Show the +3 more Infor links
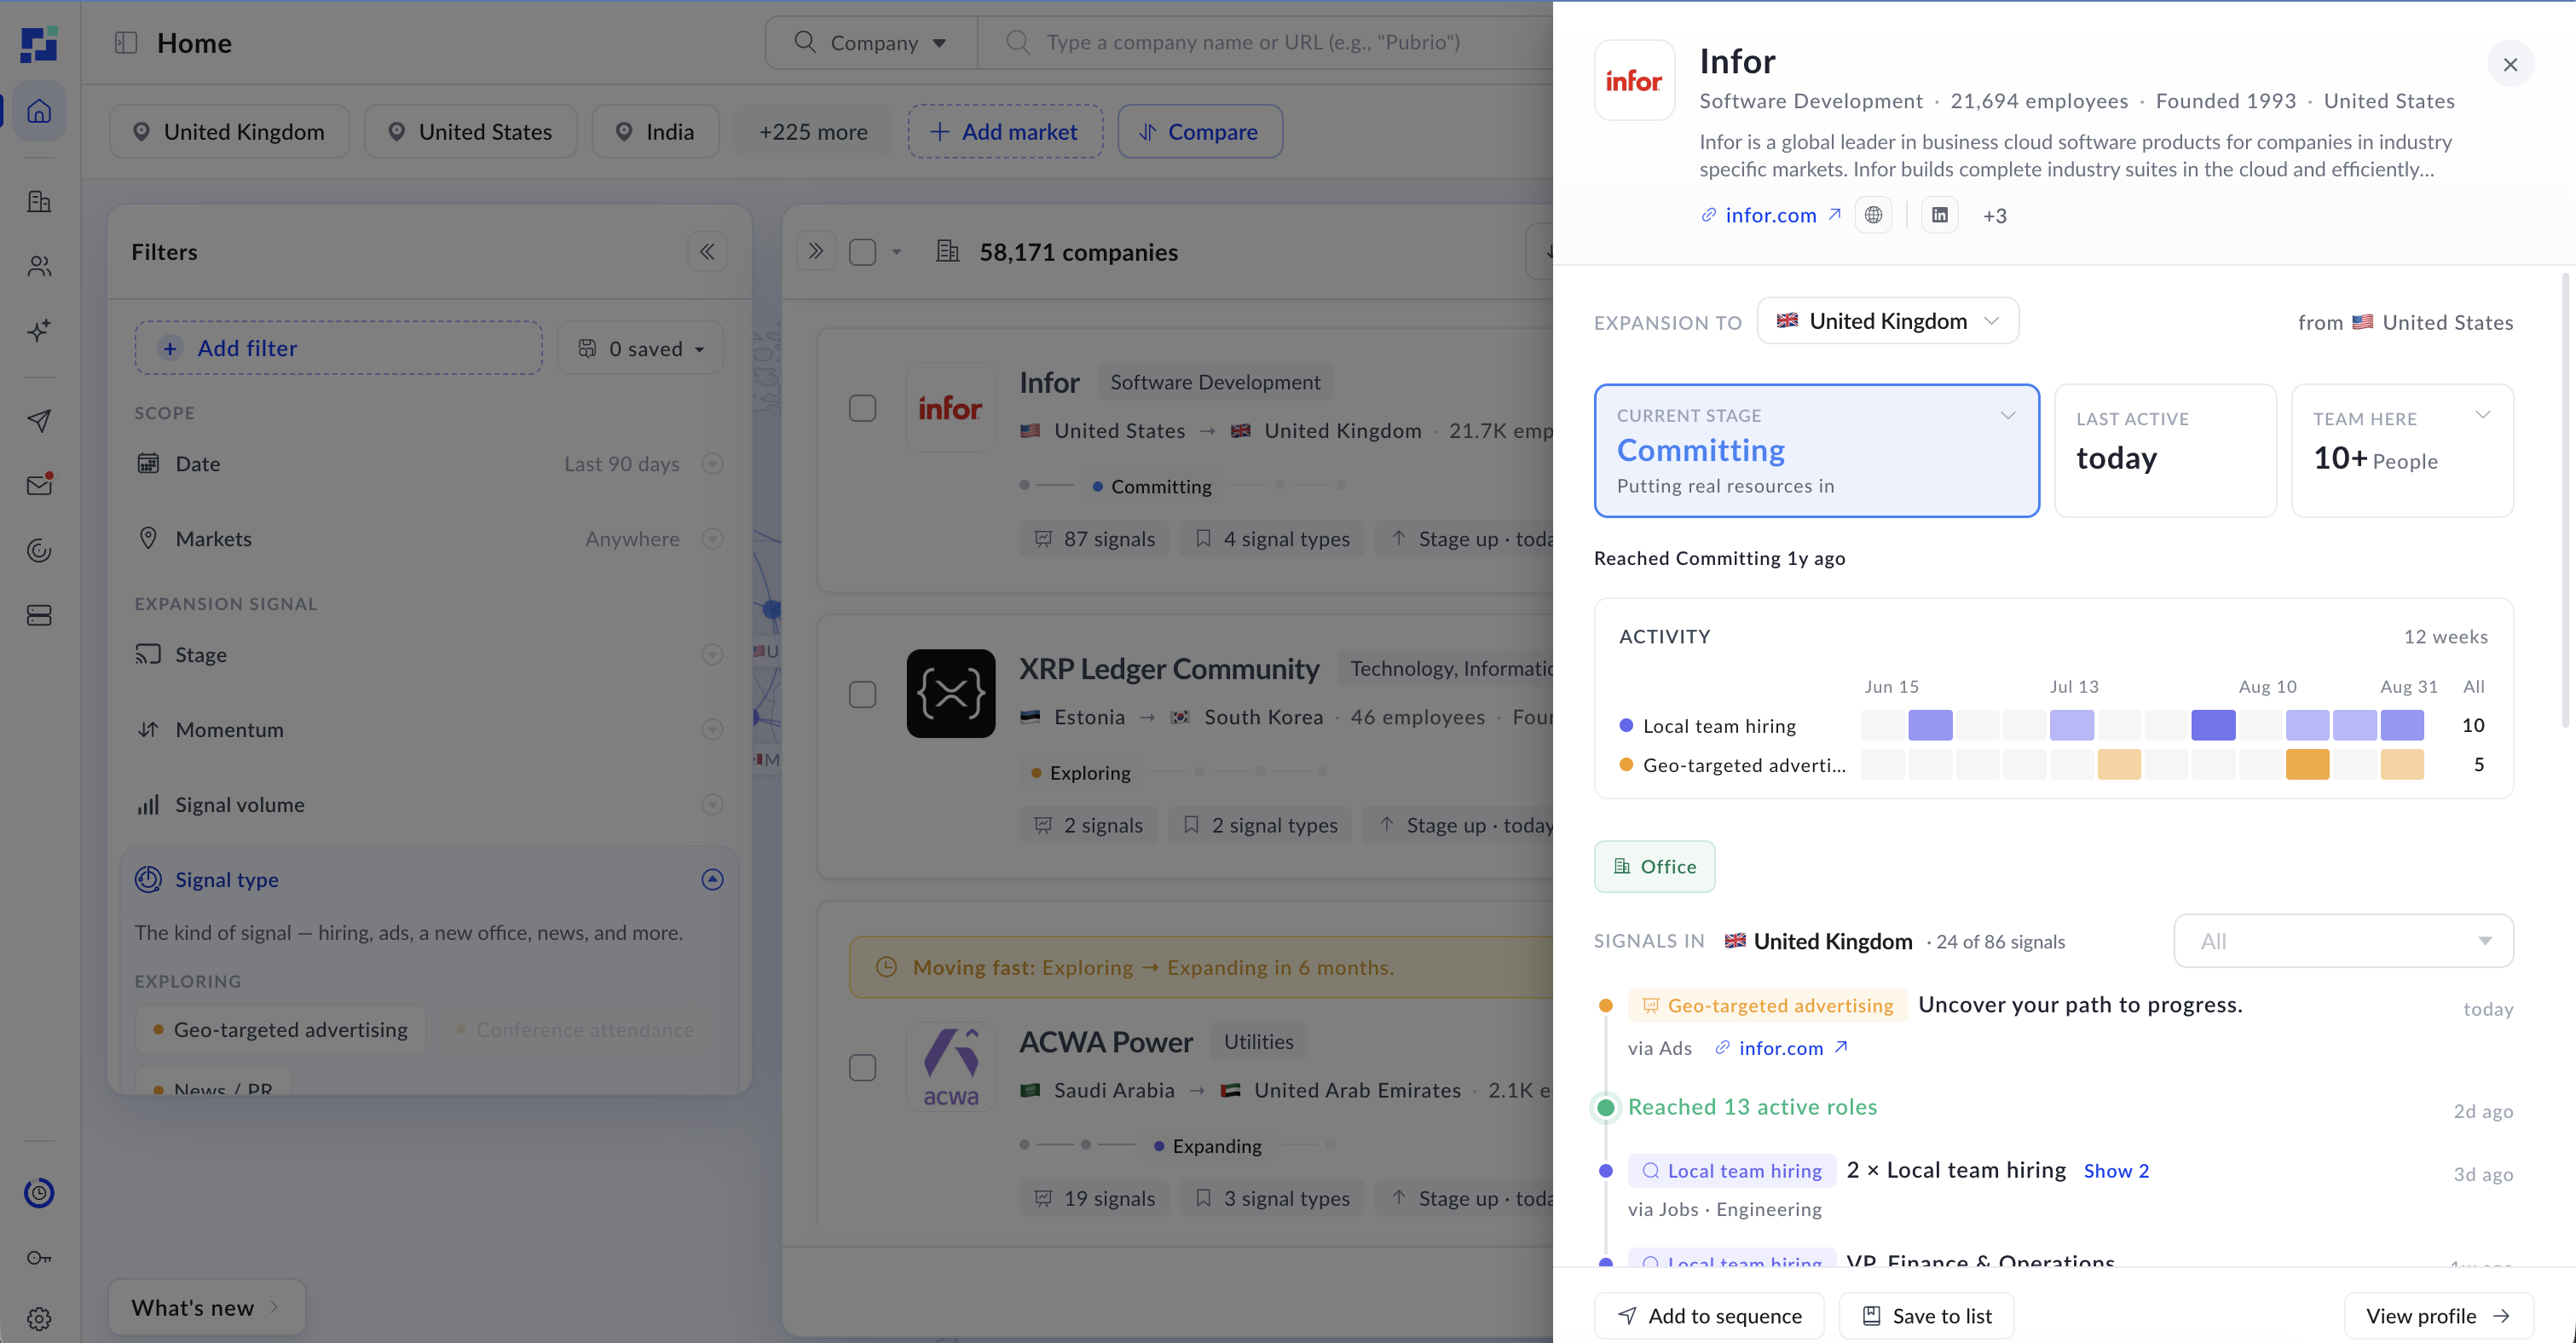This screenshot has width=2576, height=1343. [1995, 215]
